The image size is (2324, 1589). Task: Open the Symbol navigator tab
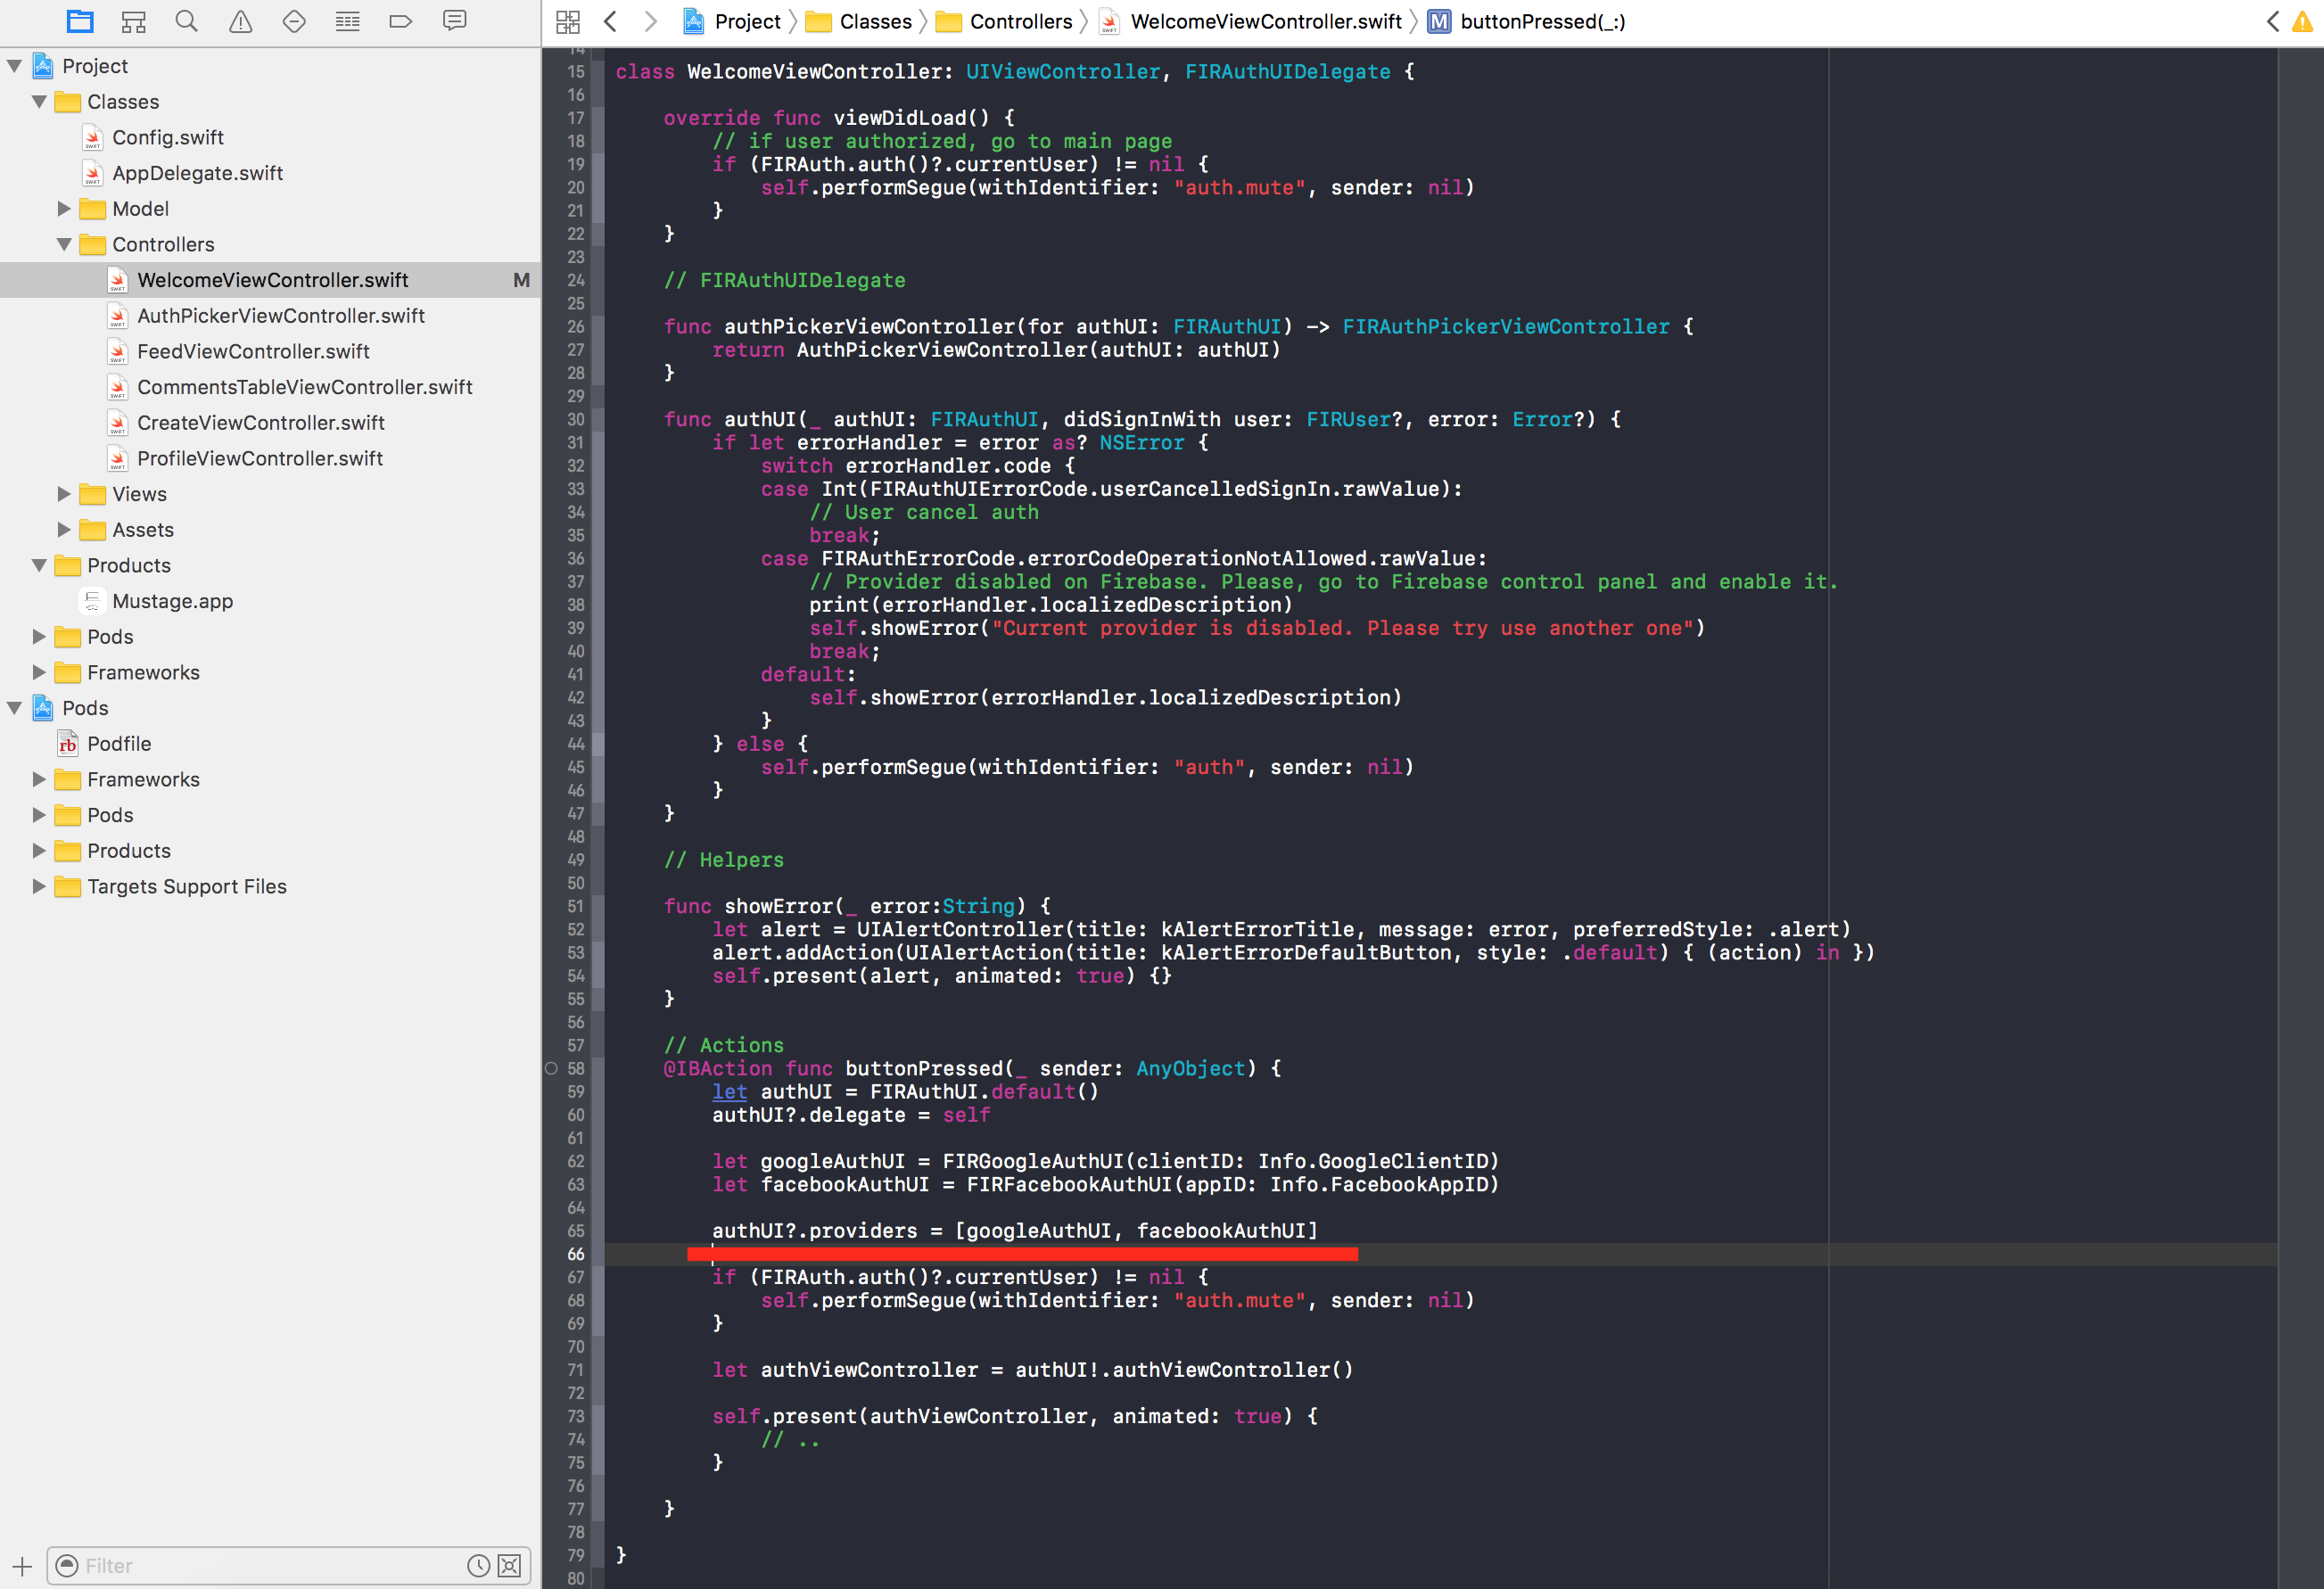[133, 21]
